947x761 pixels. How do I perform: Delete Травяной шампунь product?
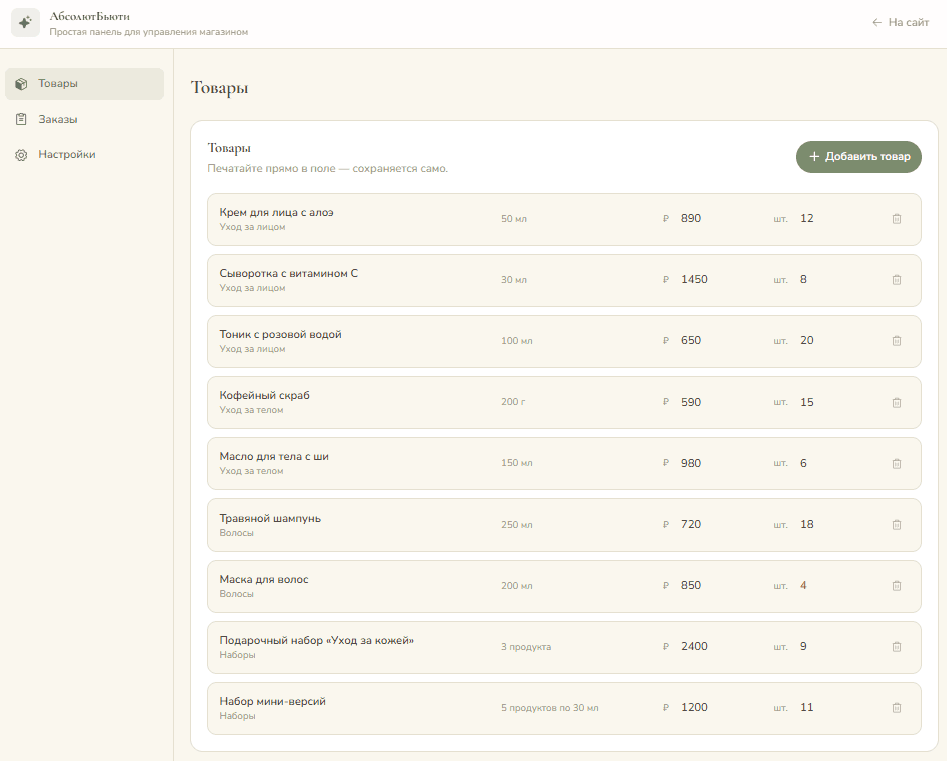click(x=897, y=524)
